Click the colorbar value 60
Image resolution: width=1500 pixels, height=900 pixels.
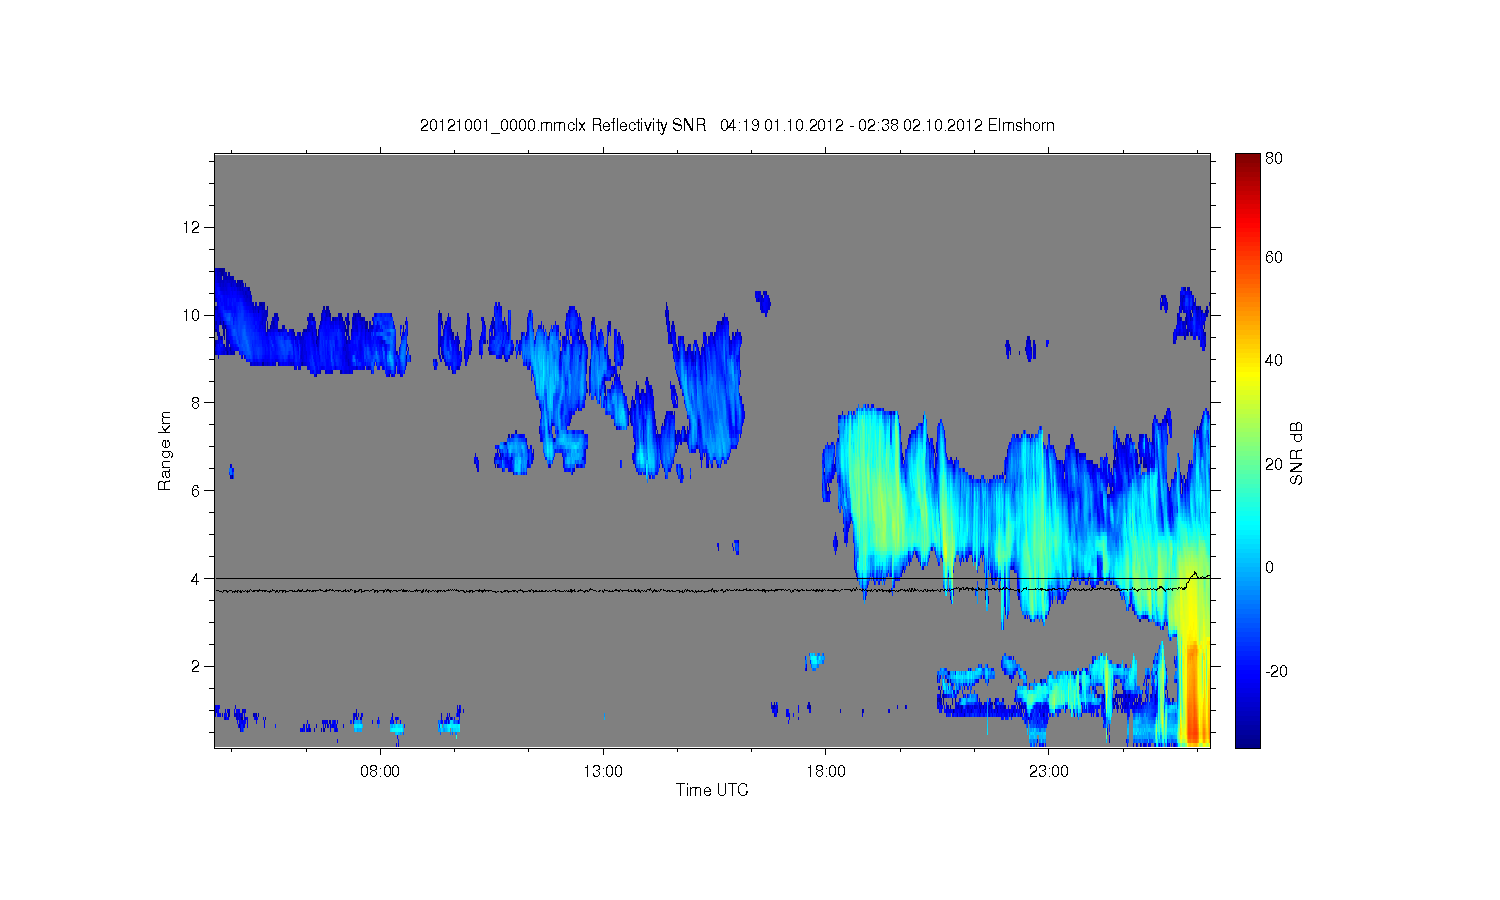tap(1274, 258)
